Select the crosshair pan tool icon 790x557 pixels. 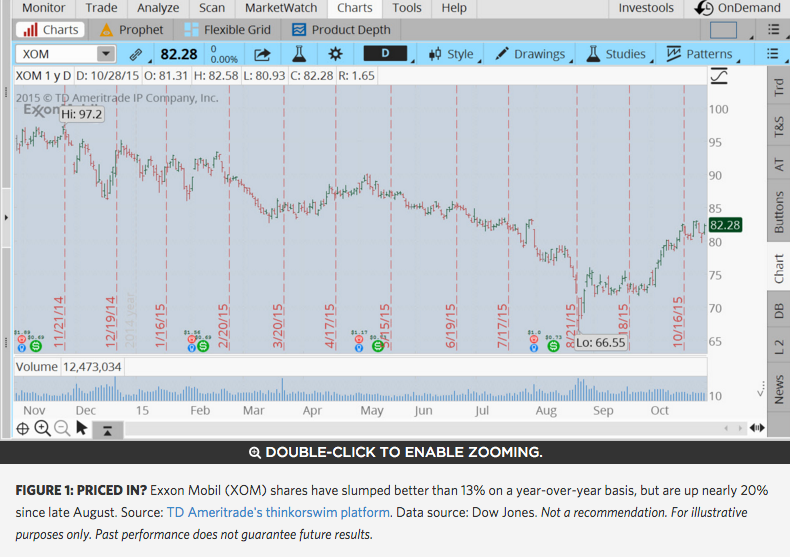(x=23, y=429)
